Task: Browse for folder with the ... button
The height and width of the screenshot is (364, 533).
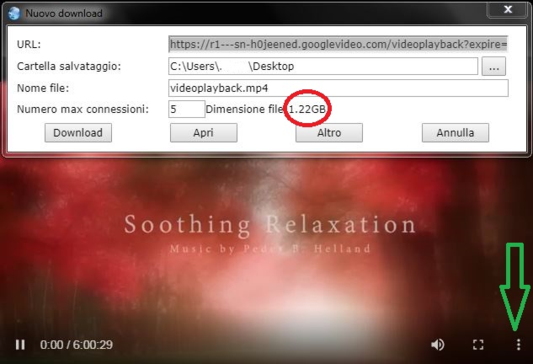Action: click(x=494, y=66)
